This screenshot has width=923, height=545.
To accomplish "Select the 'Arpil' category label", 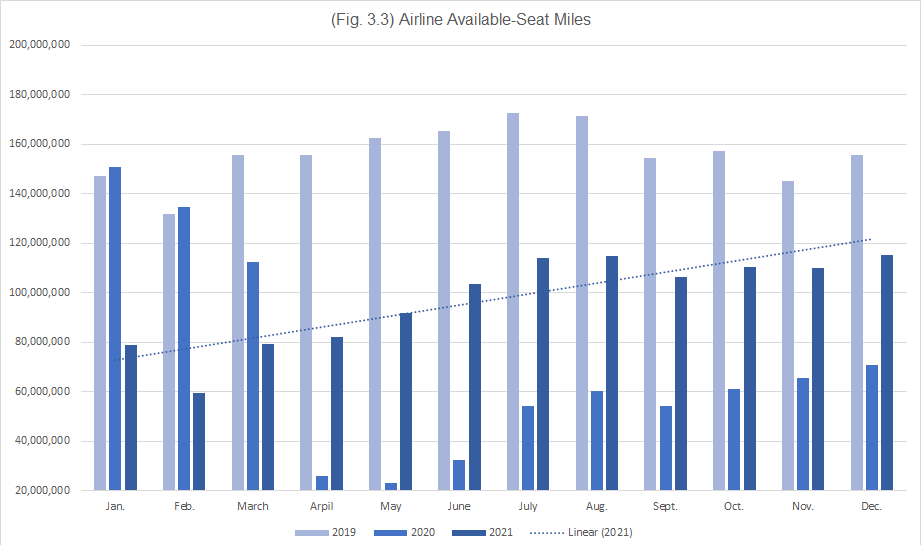I will tap(321, 506).
